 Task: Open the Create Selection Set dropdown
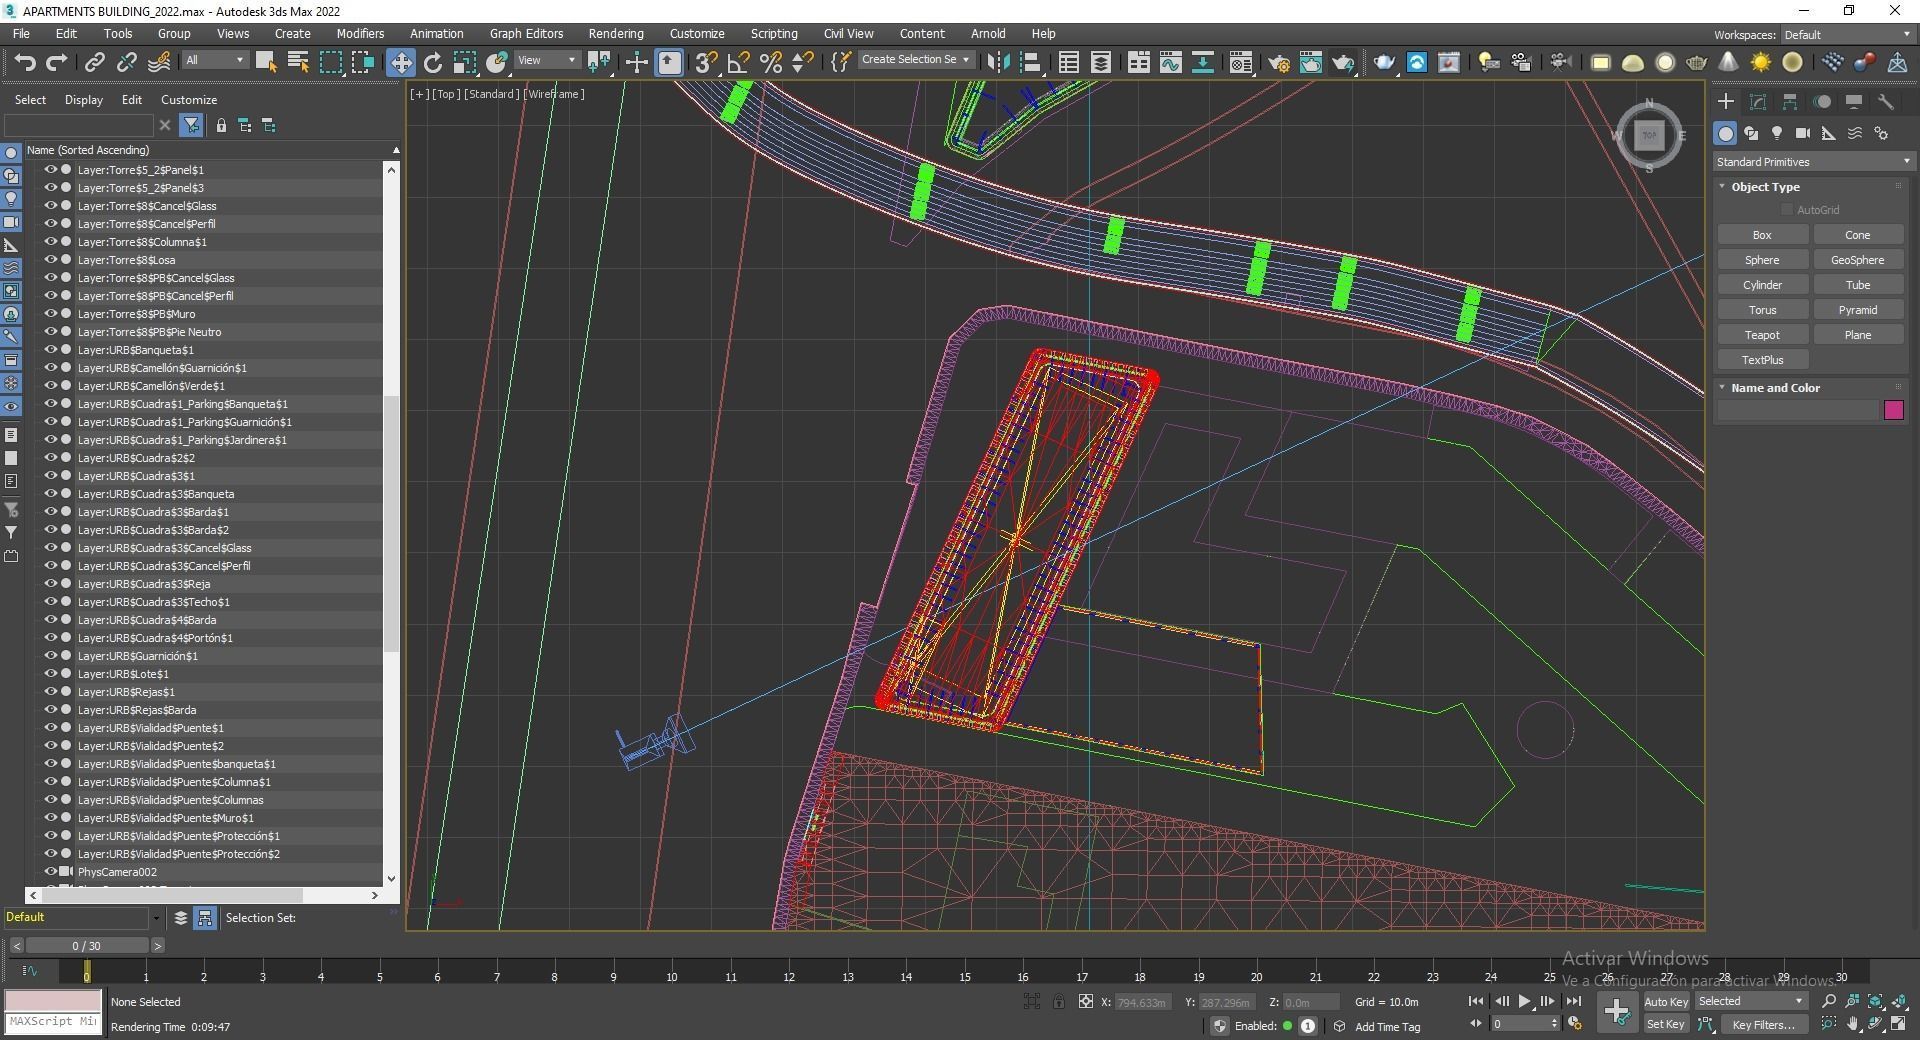916,60
